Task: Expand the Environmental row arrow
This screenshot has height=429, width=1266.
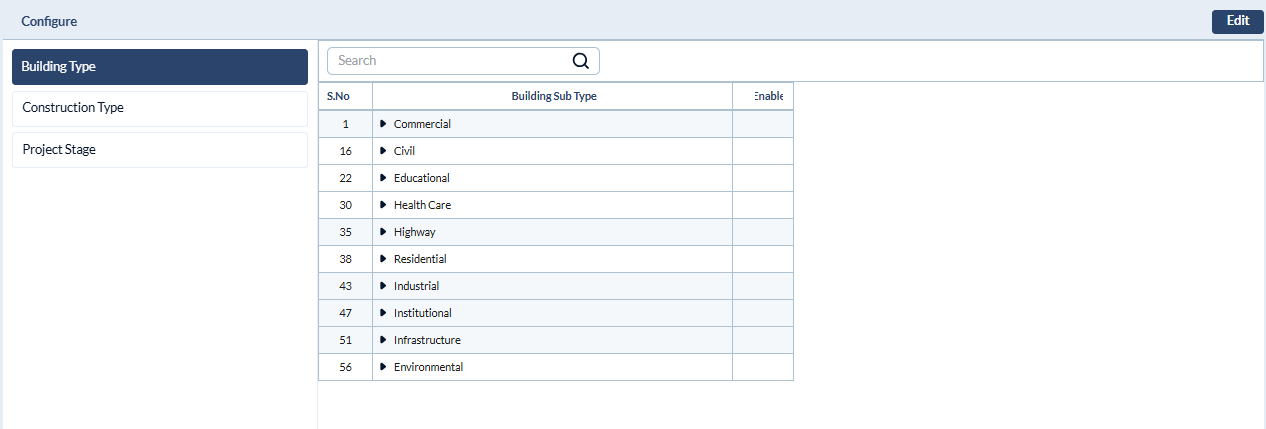Action: (x=383, y=367)
